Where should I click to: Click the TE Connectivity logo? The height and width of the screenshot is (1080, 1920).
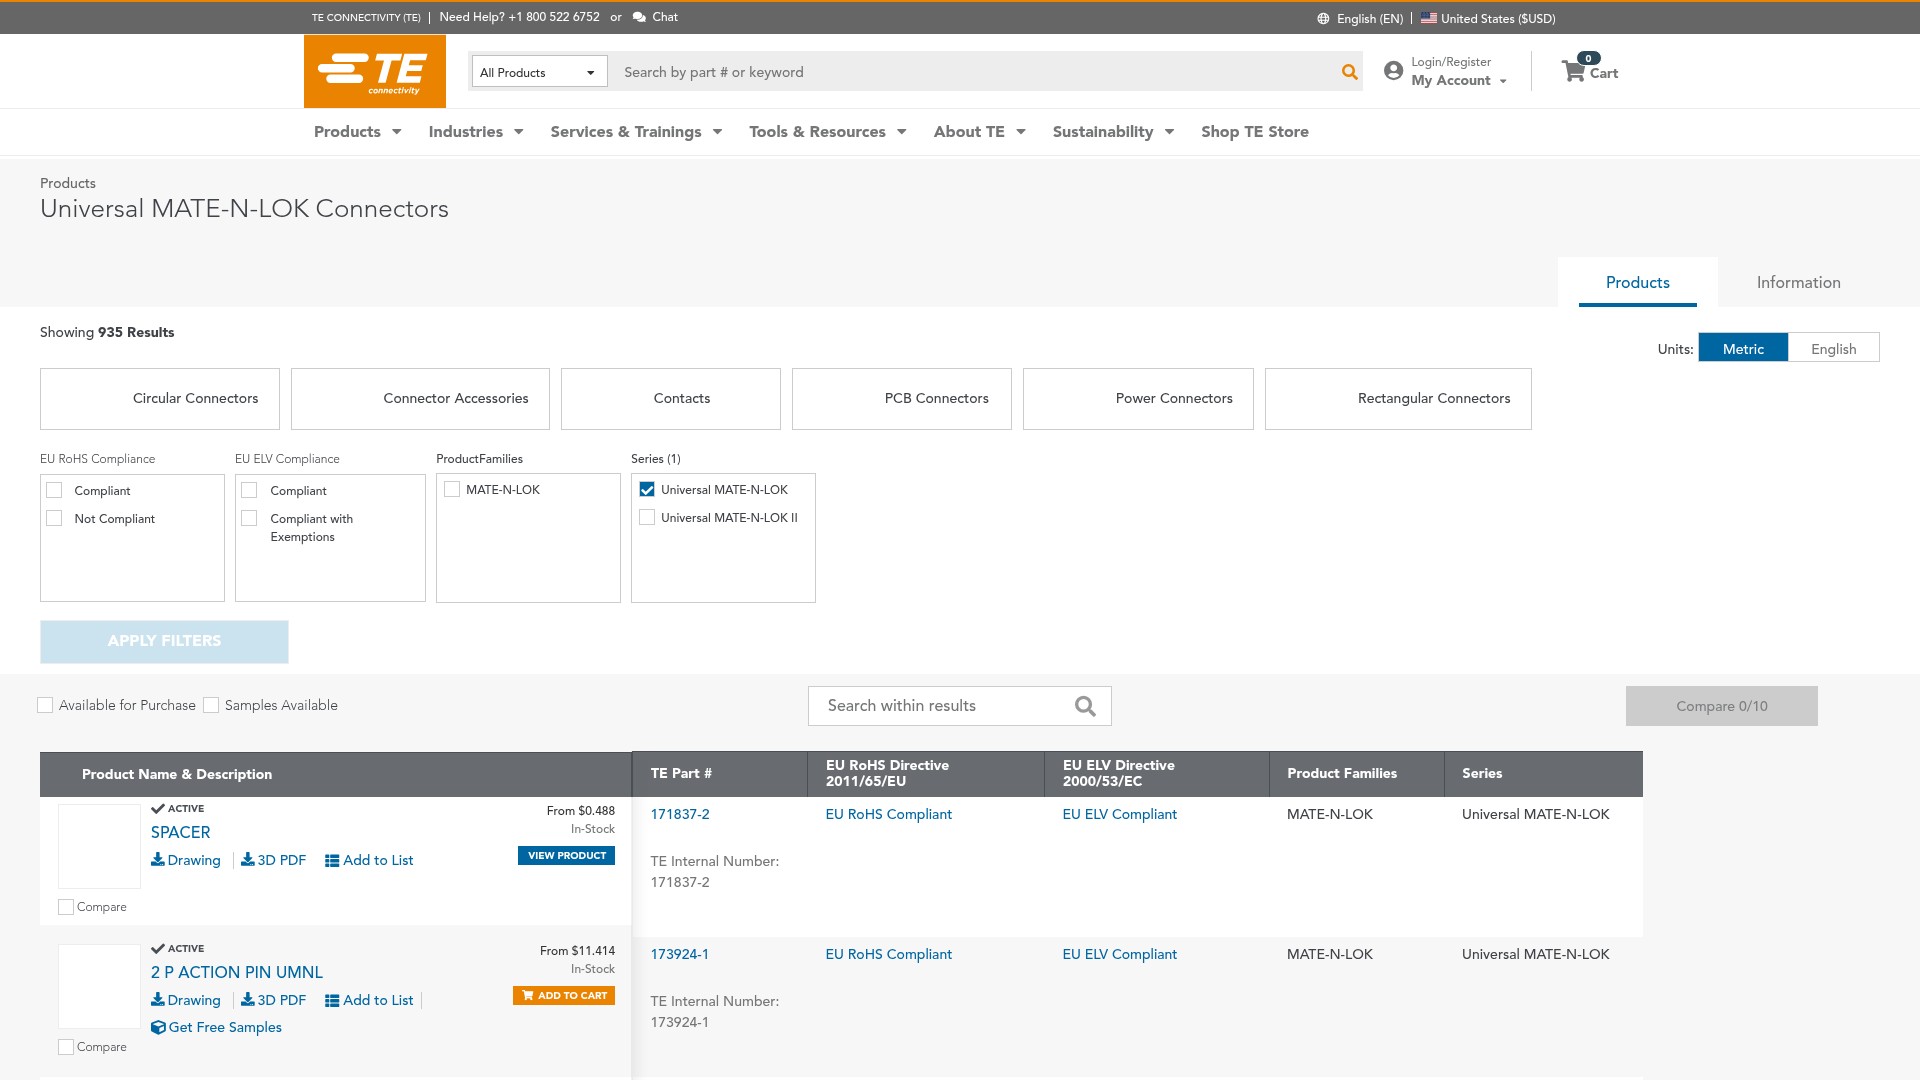[375, 72]
